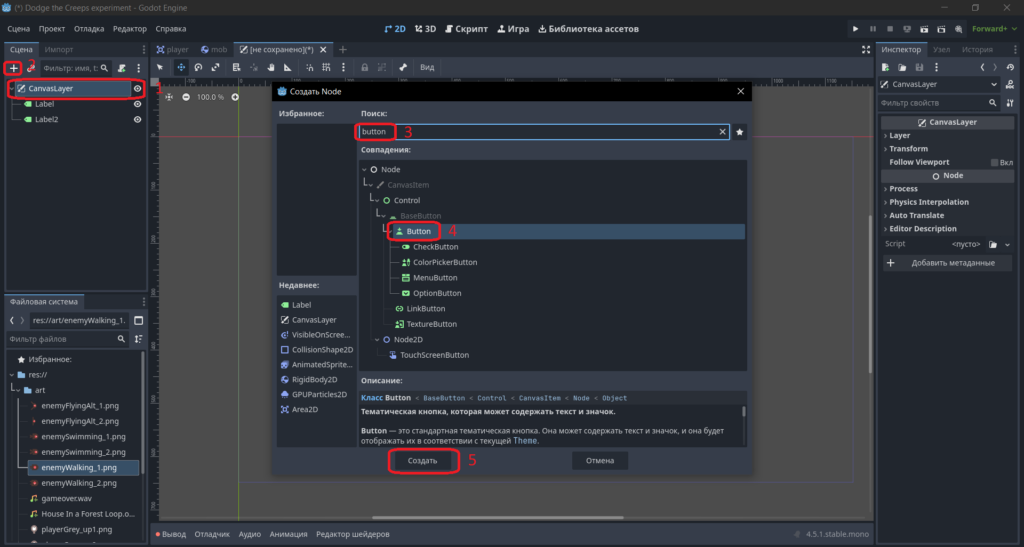Toggle visibility of CanvasLayer node
This screenshot has height=547, width=1024.
137,89
